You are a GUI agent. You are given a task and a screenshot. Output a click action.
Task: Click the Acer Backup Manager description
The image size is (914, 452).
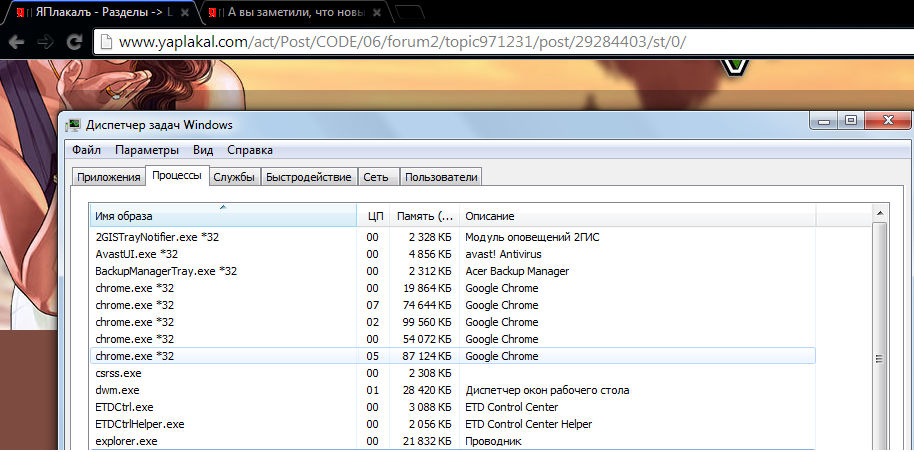coord(517,271)
